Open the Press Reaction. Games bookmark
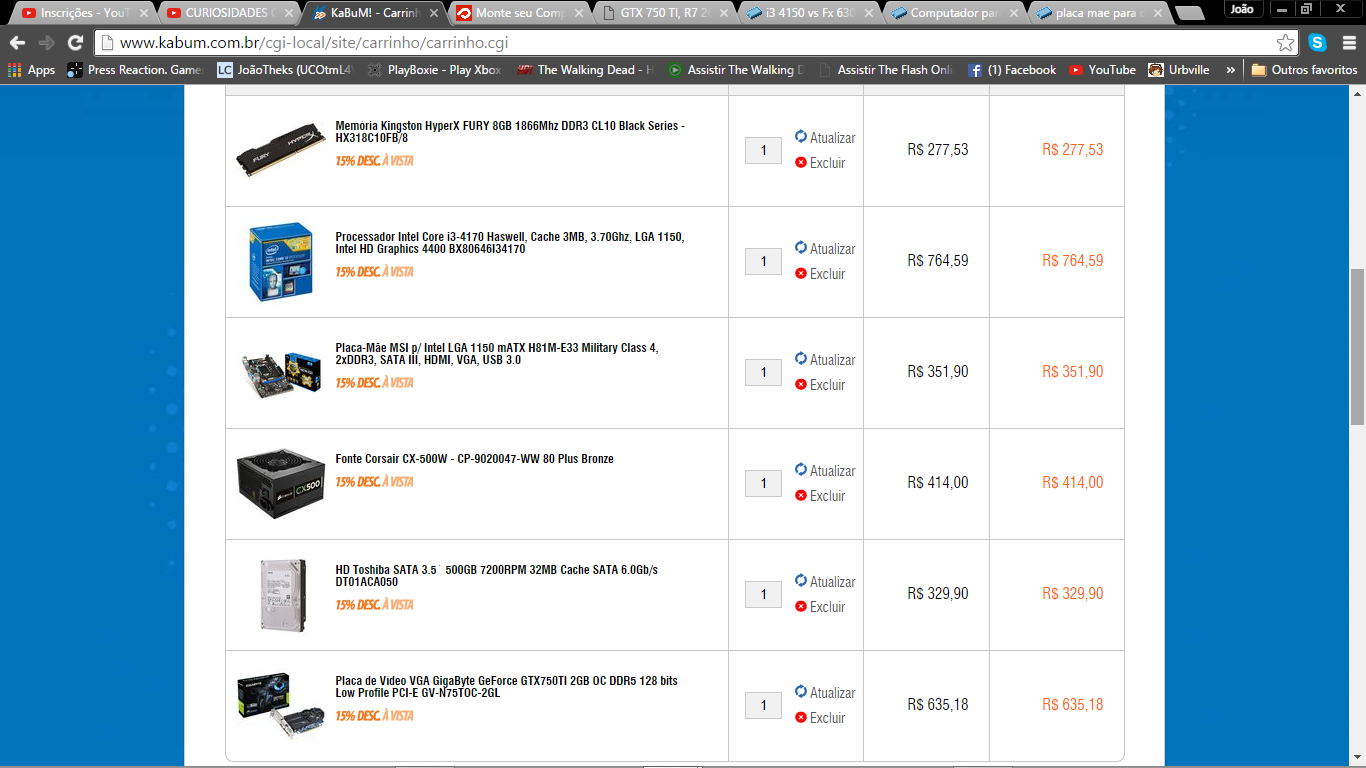The height and width of the screenshot is (768, 1366). [134, 70]
